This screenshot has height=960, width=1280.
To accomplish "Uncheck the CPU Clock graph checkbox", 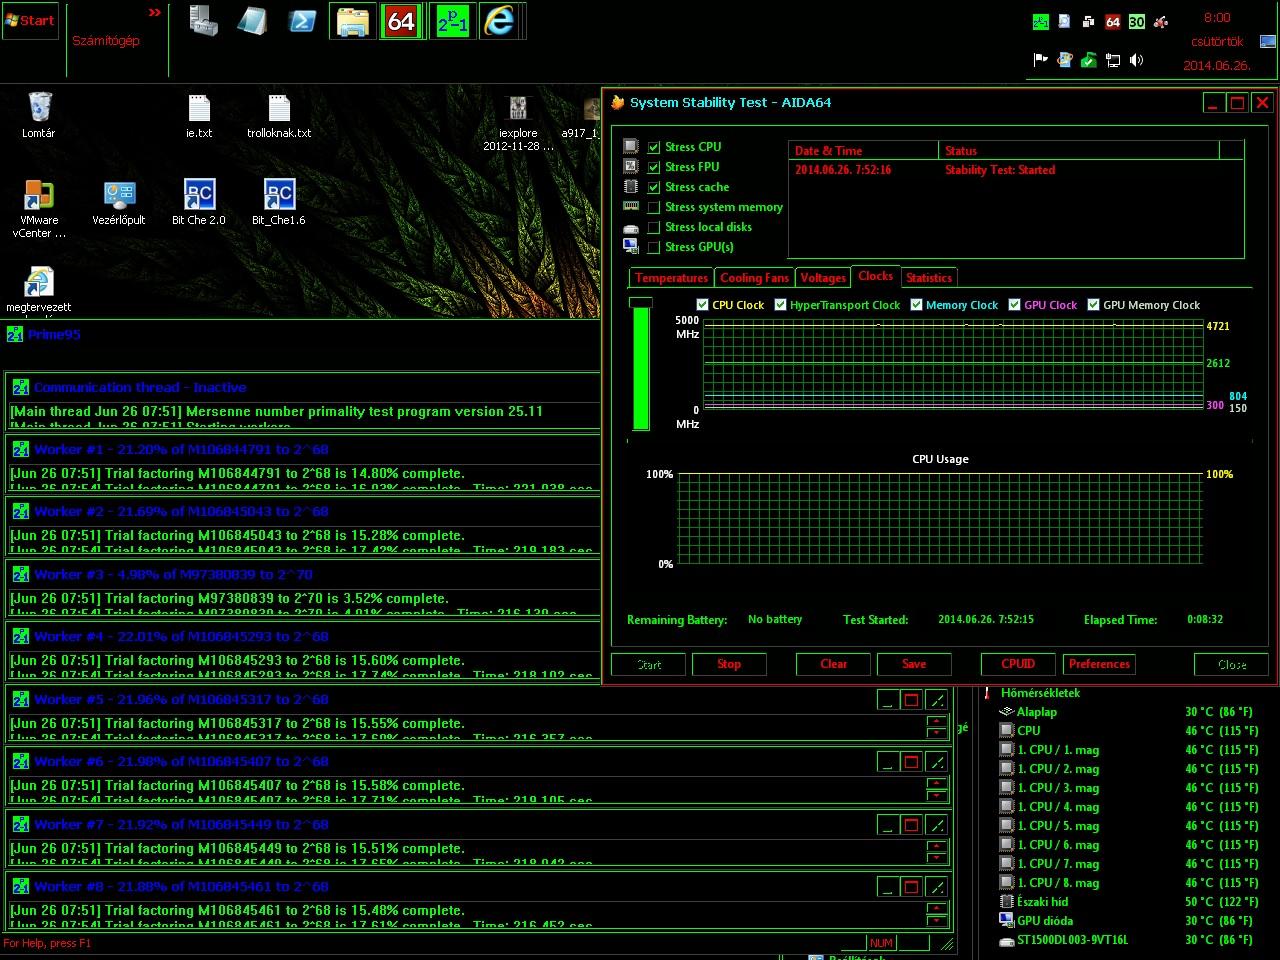I will pyautogui.click(x=702, y=305).
